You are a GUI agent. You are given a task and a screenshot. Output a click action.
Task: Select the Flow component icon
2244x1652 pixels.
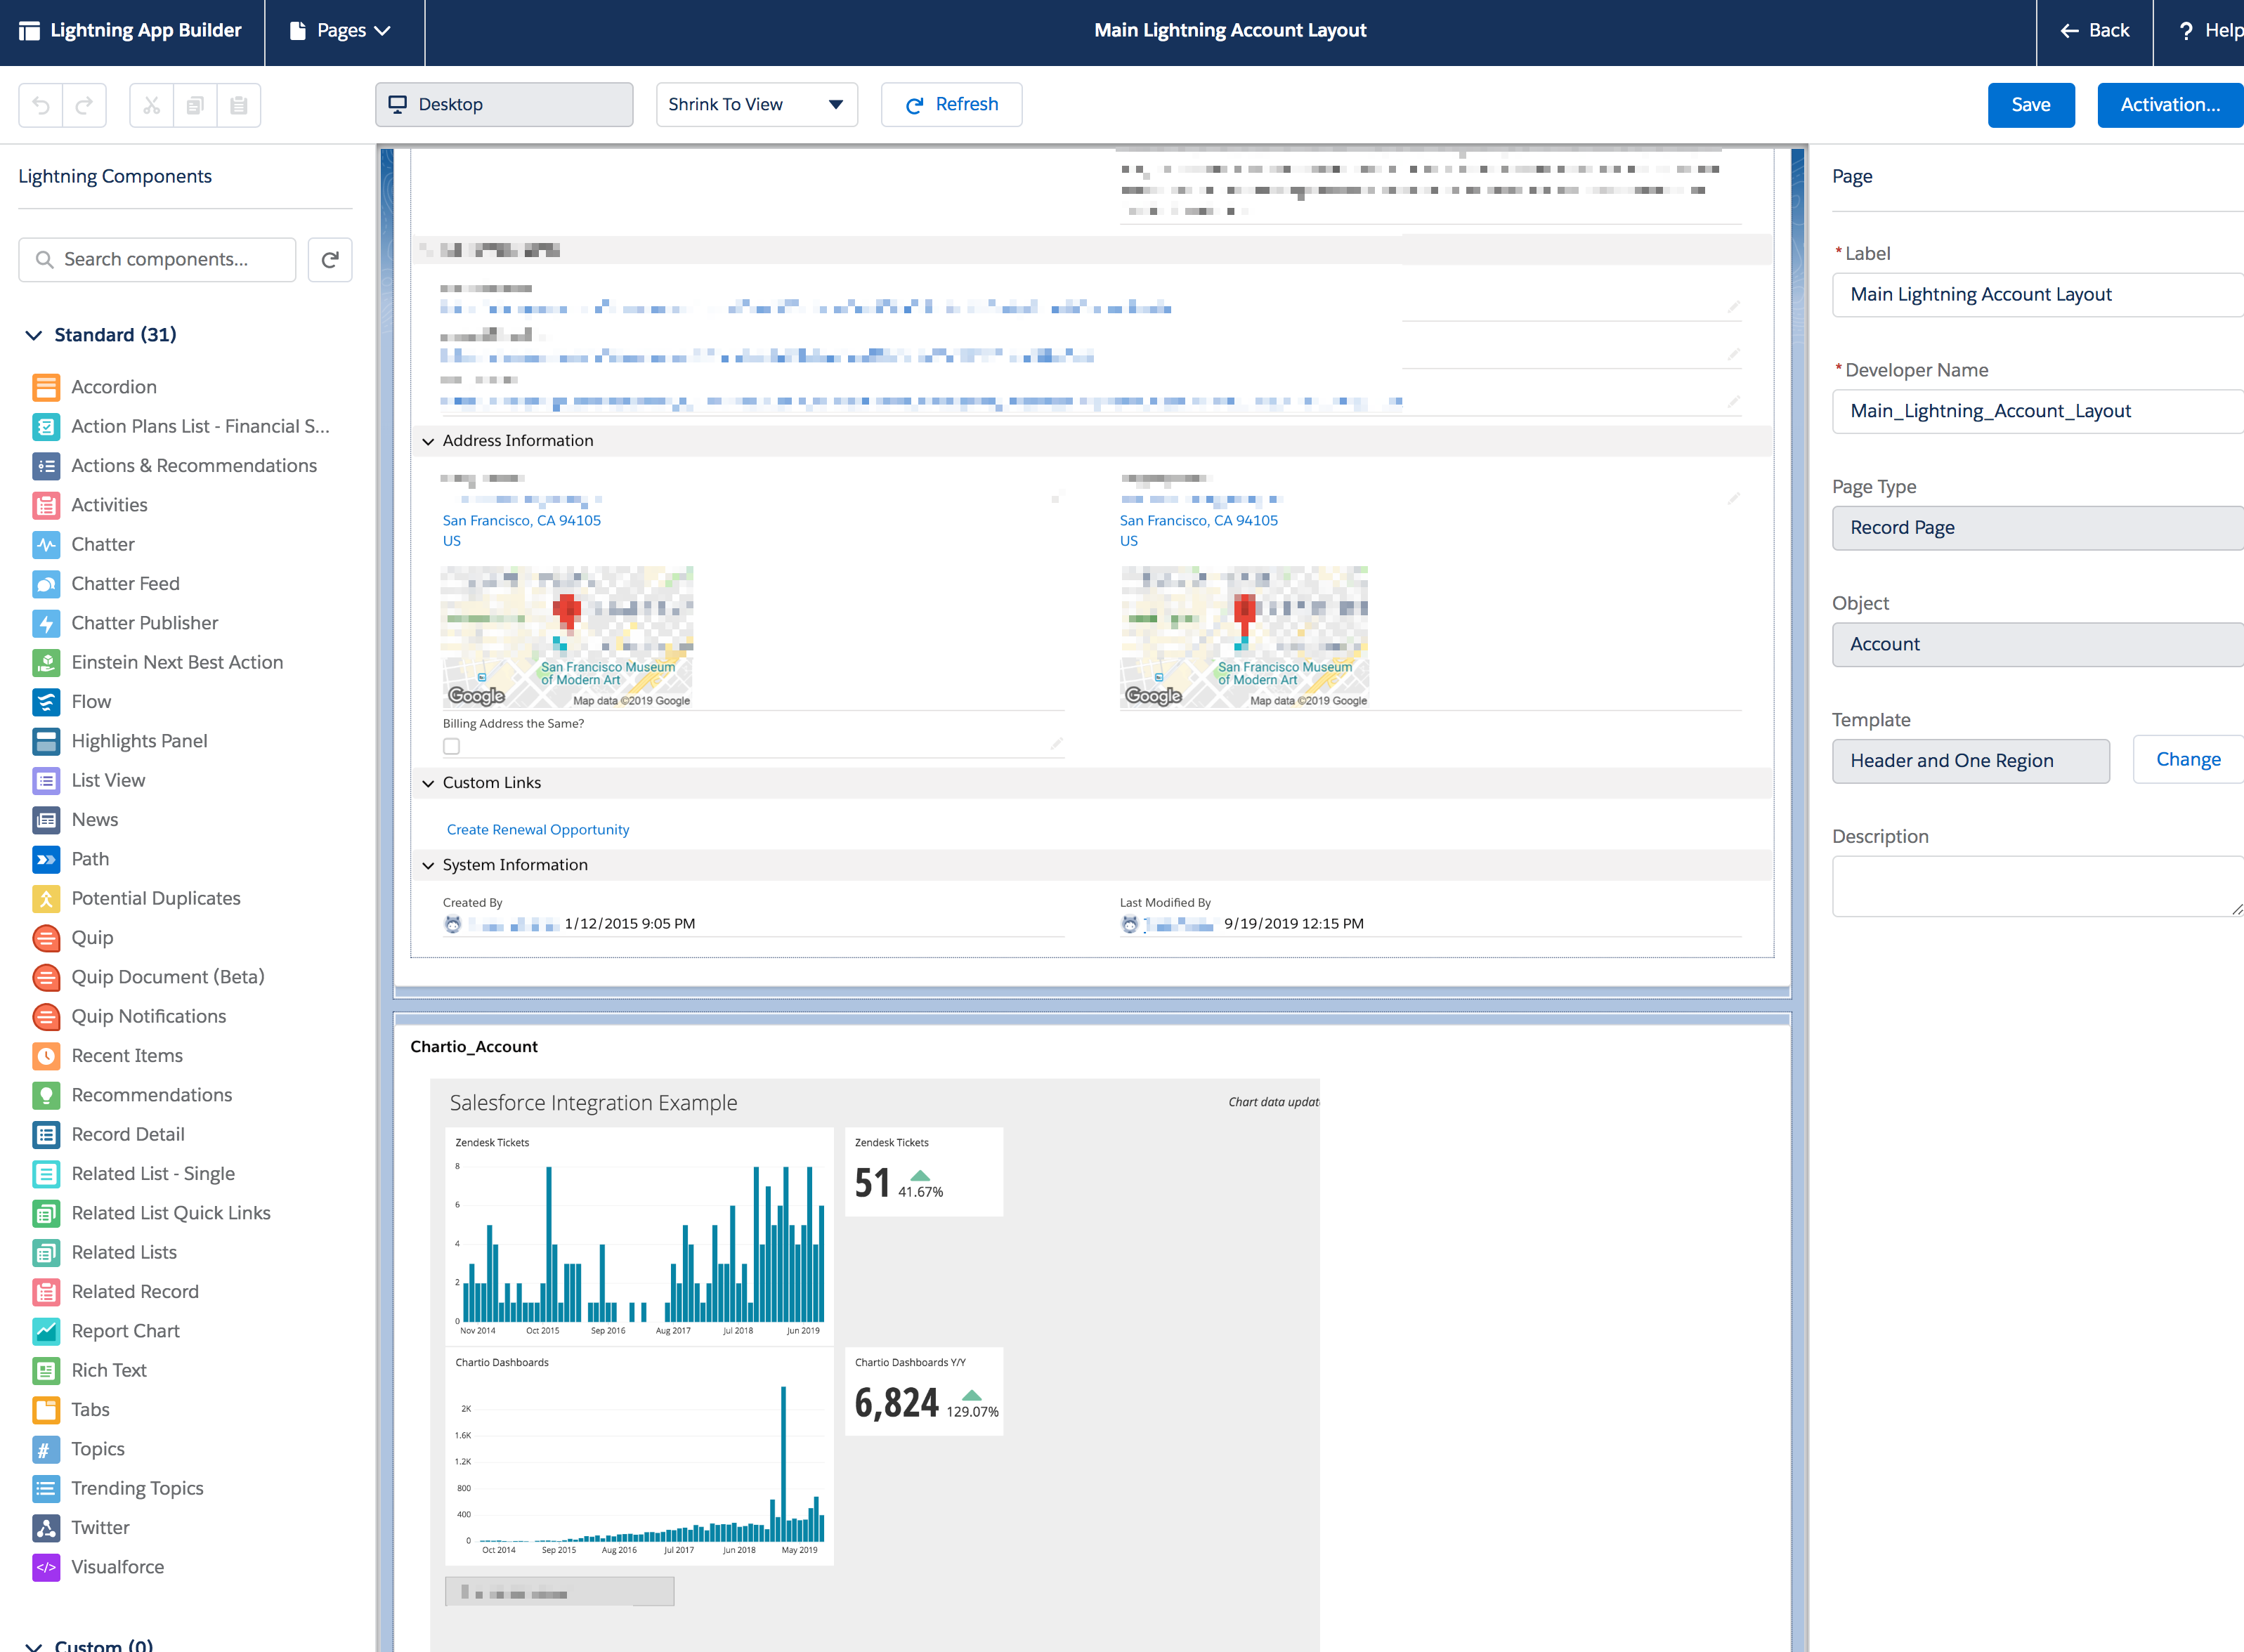(46, 702)
